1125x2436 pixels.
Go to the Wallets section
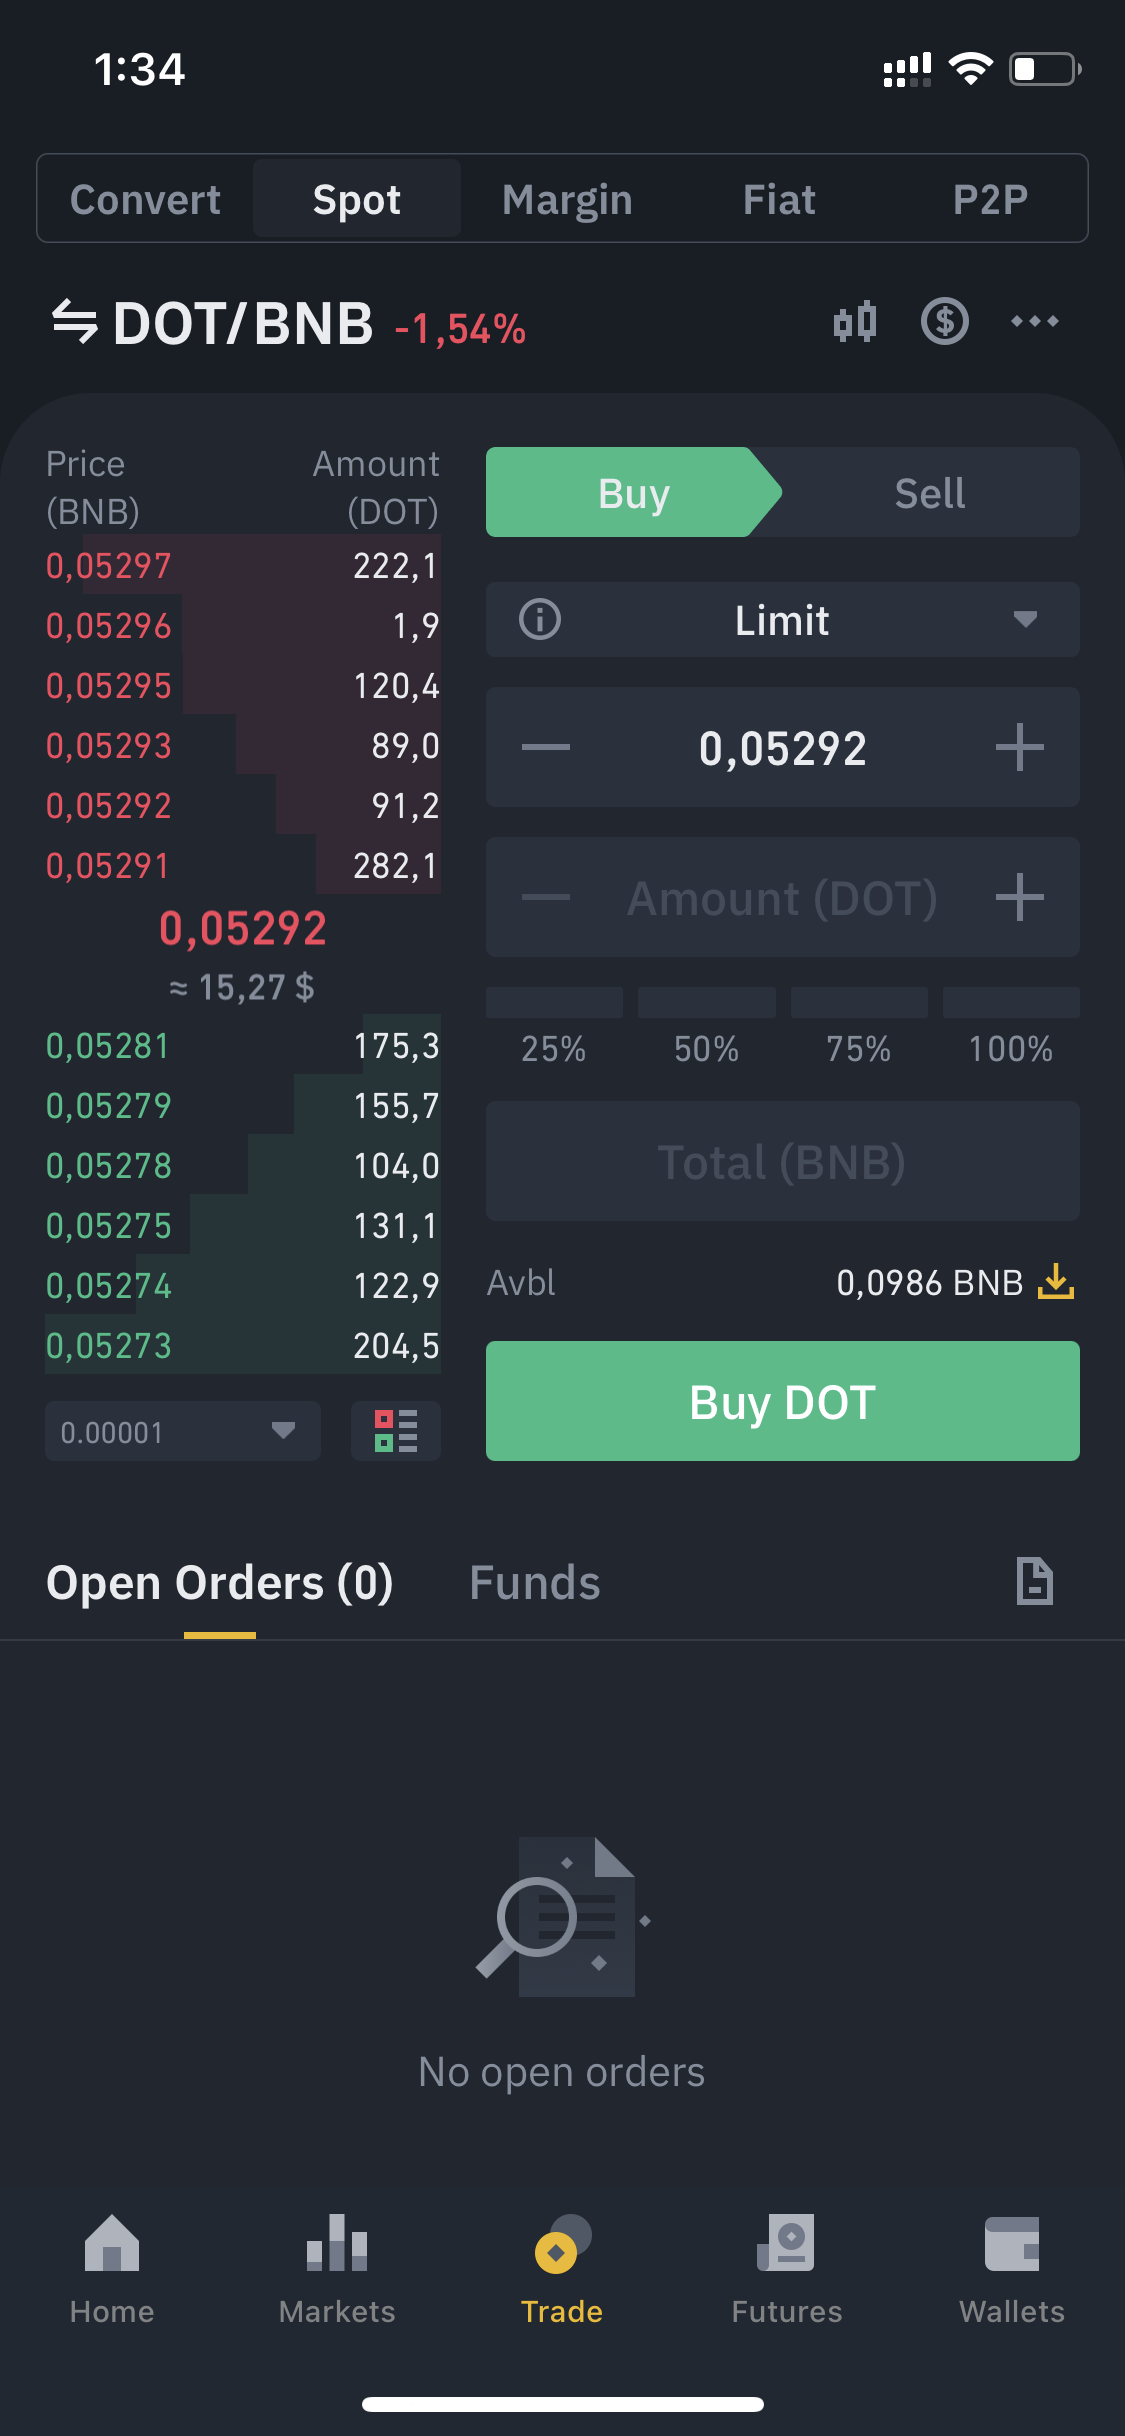click(1011, 2270)
